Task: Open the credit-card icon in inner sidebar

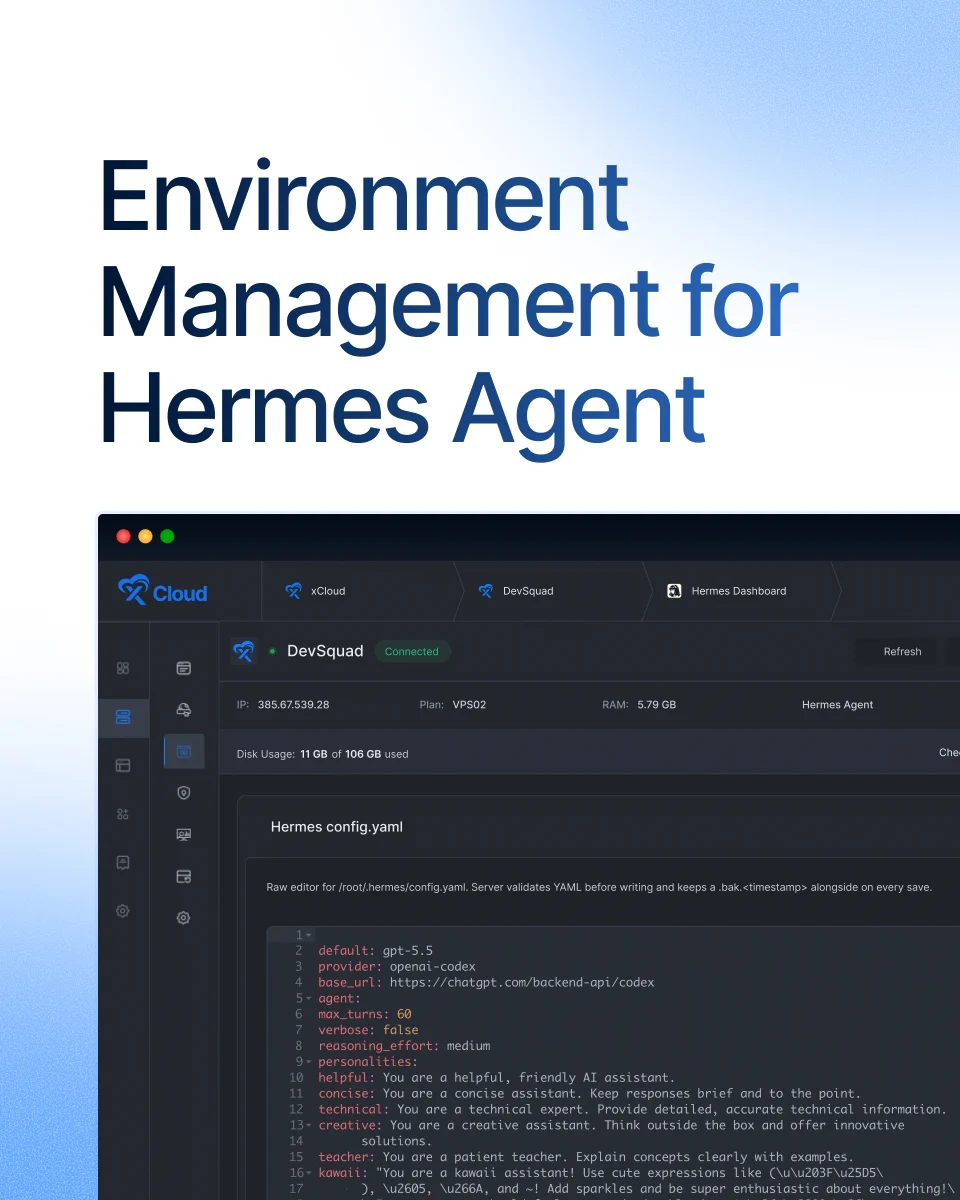Action: point(183,876)
